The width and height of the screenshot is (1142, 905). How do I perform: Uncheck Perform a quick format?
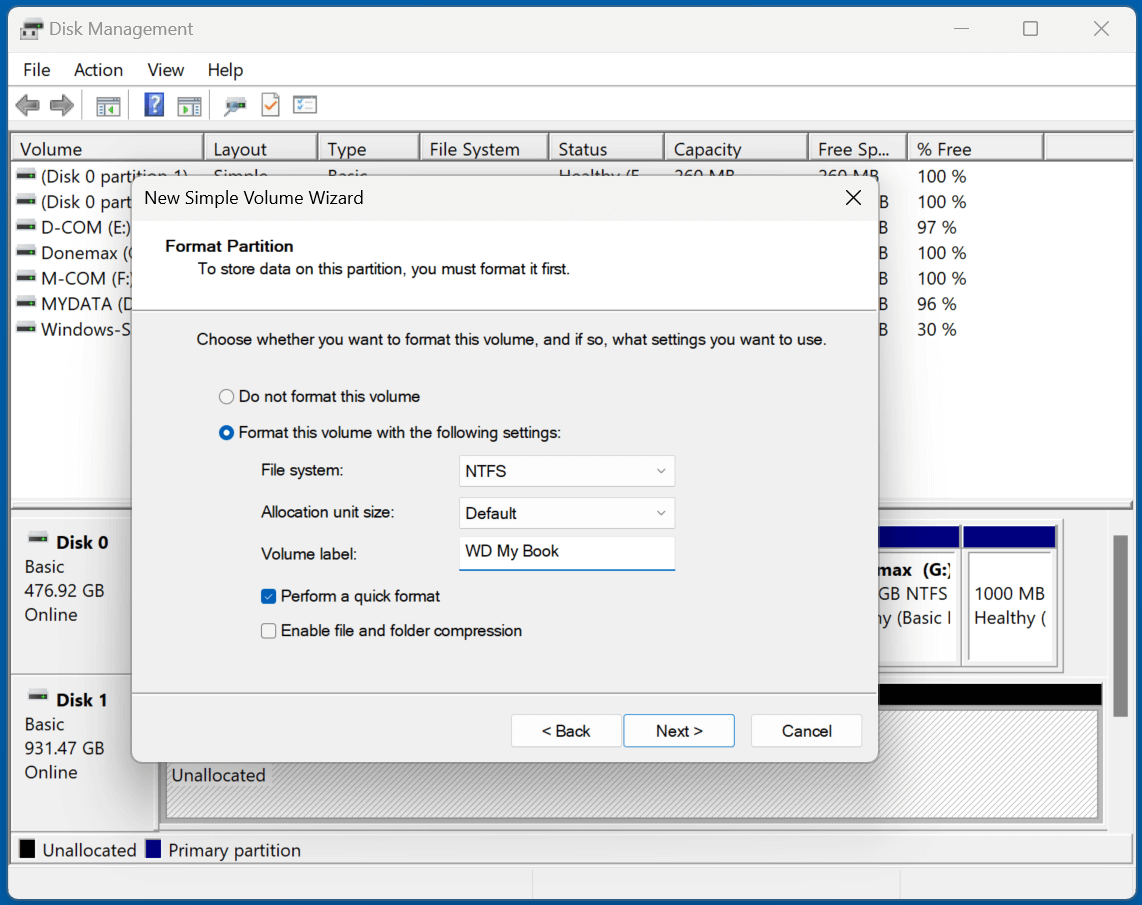(x=268, y=595)
